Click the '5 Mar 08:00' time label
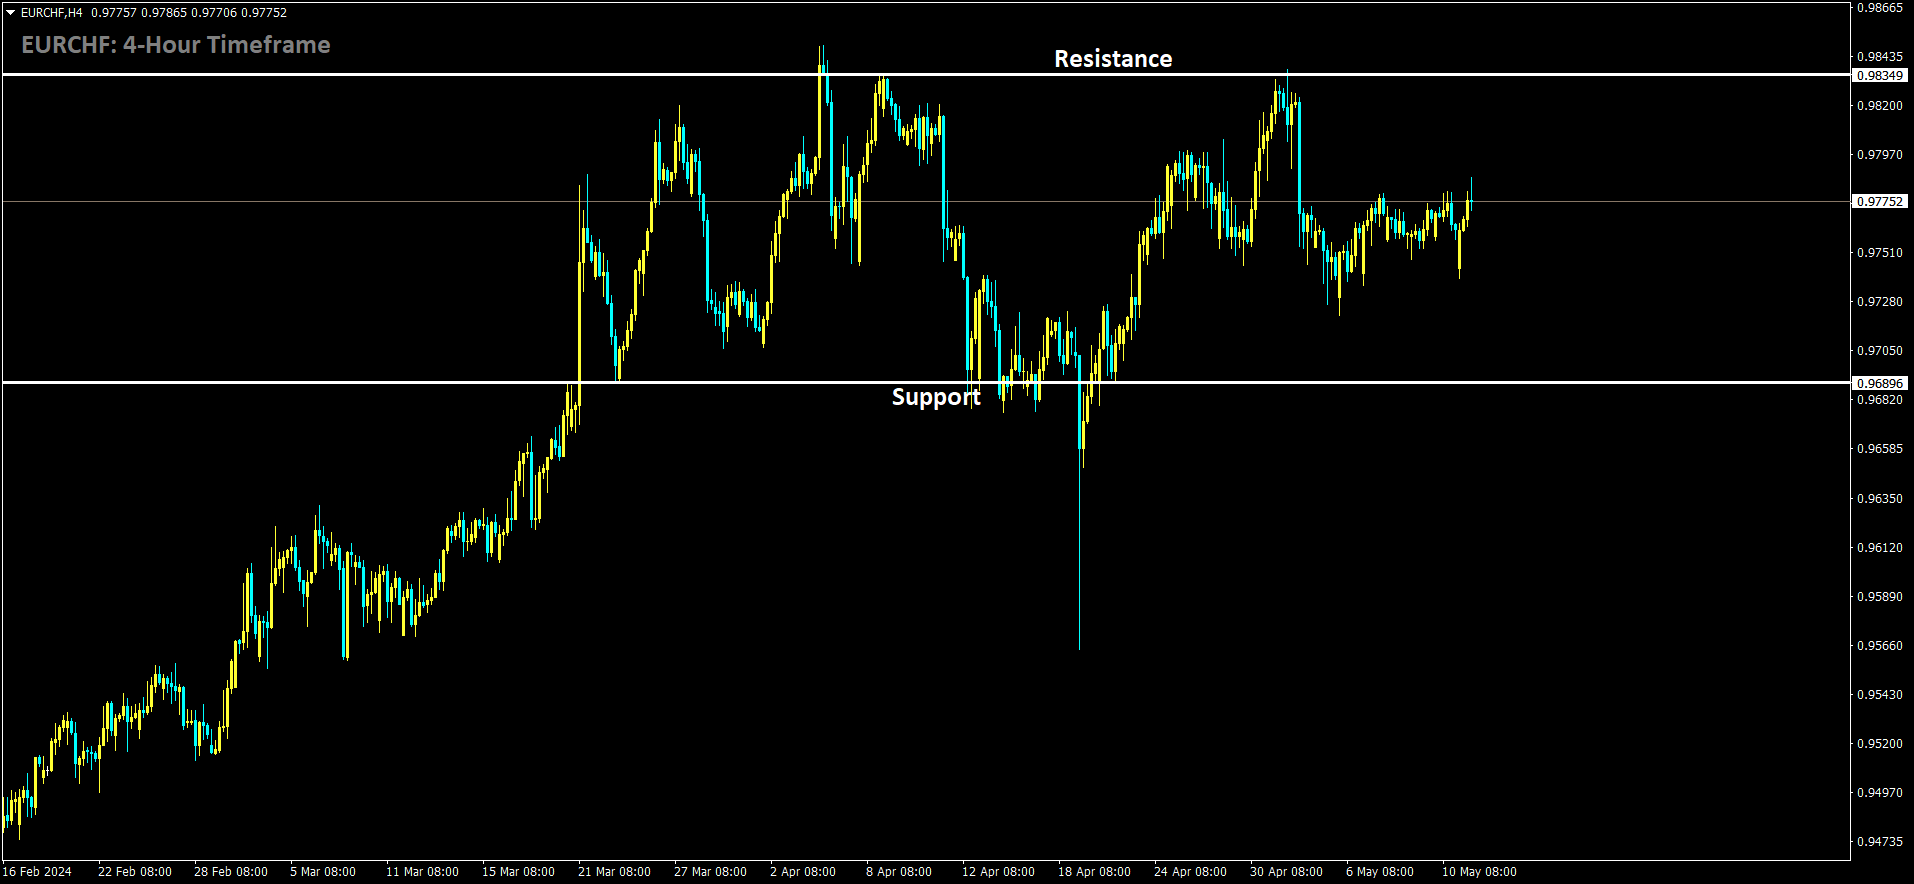The image size is (1914, 884). click(323, 872)
